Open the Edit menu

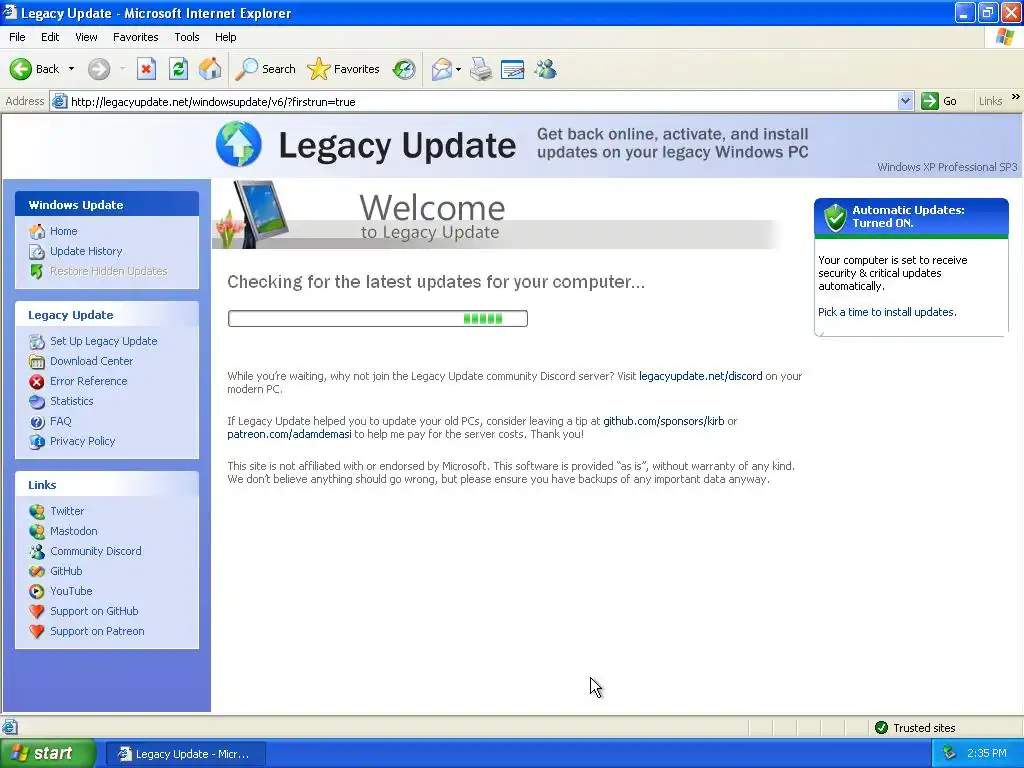(x=50, y=37)
